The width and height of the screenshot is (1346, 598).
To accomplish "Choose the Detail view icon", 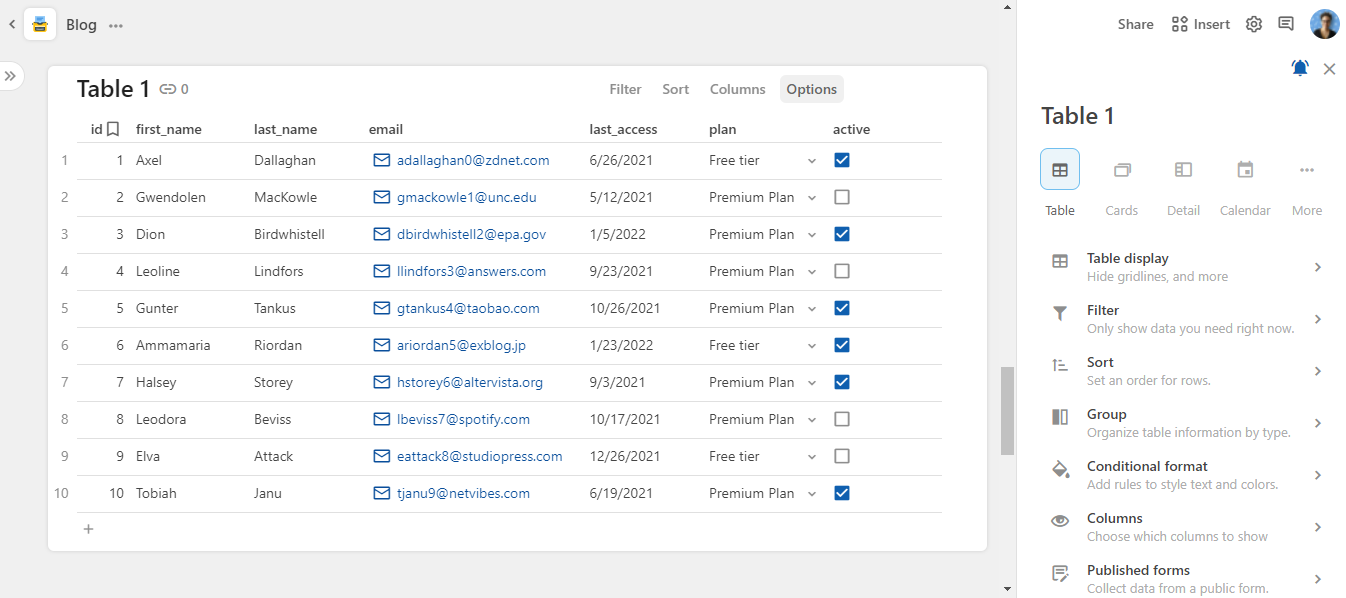I will (1183, 170).
